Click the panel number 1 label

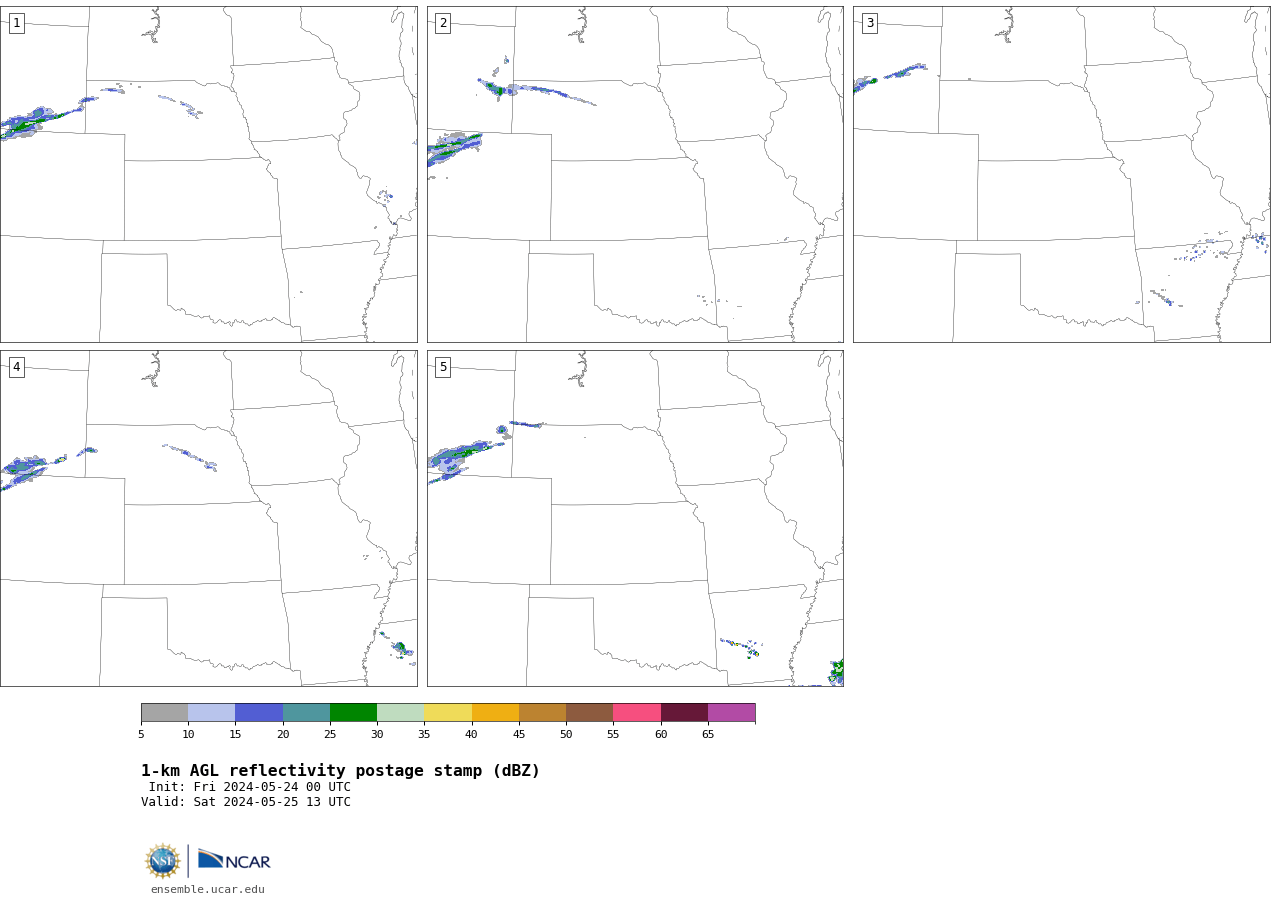click(x=16, y=23)
